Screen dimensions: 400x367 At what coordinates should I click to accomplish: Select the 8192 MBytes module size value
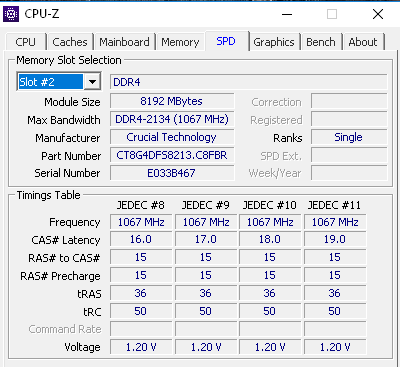tap(172, 101)
